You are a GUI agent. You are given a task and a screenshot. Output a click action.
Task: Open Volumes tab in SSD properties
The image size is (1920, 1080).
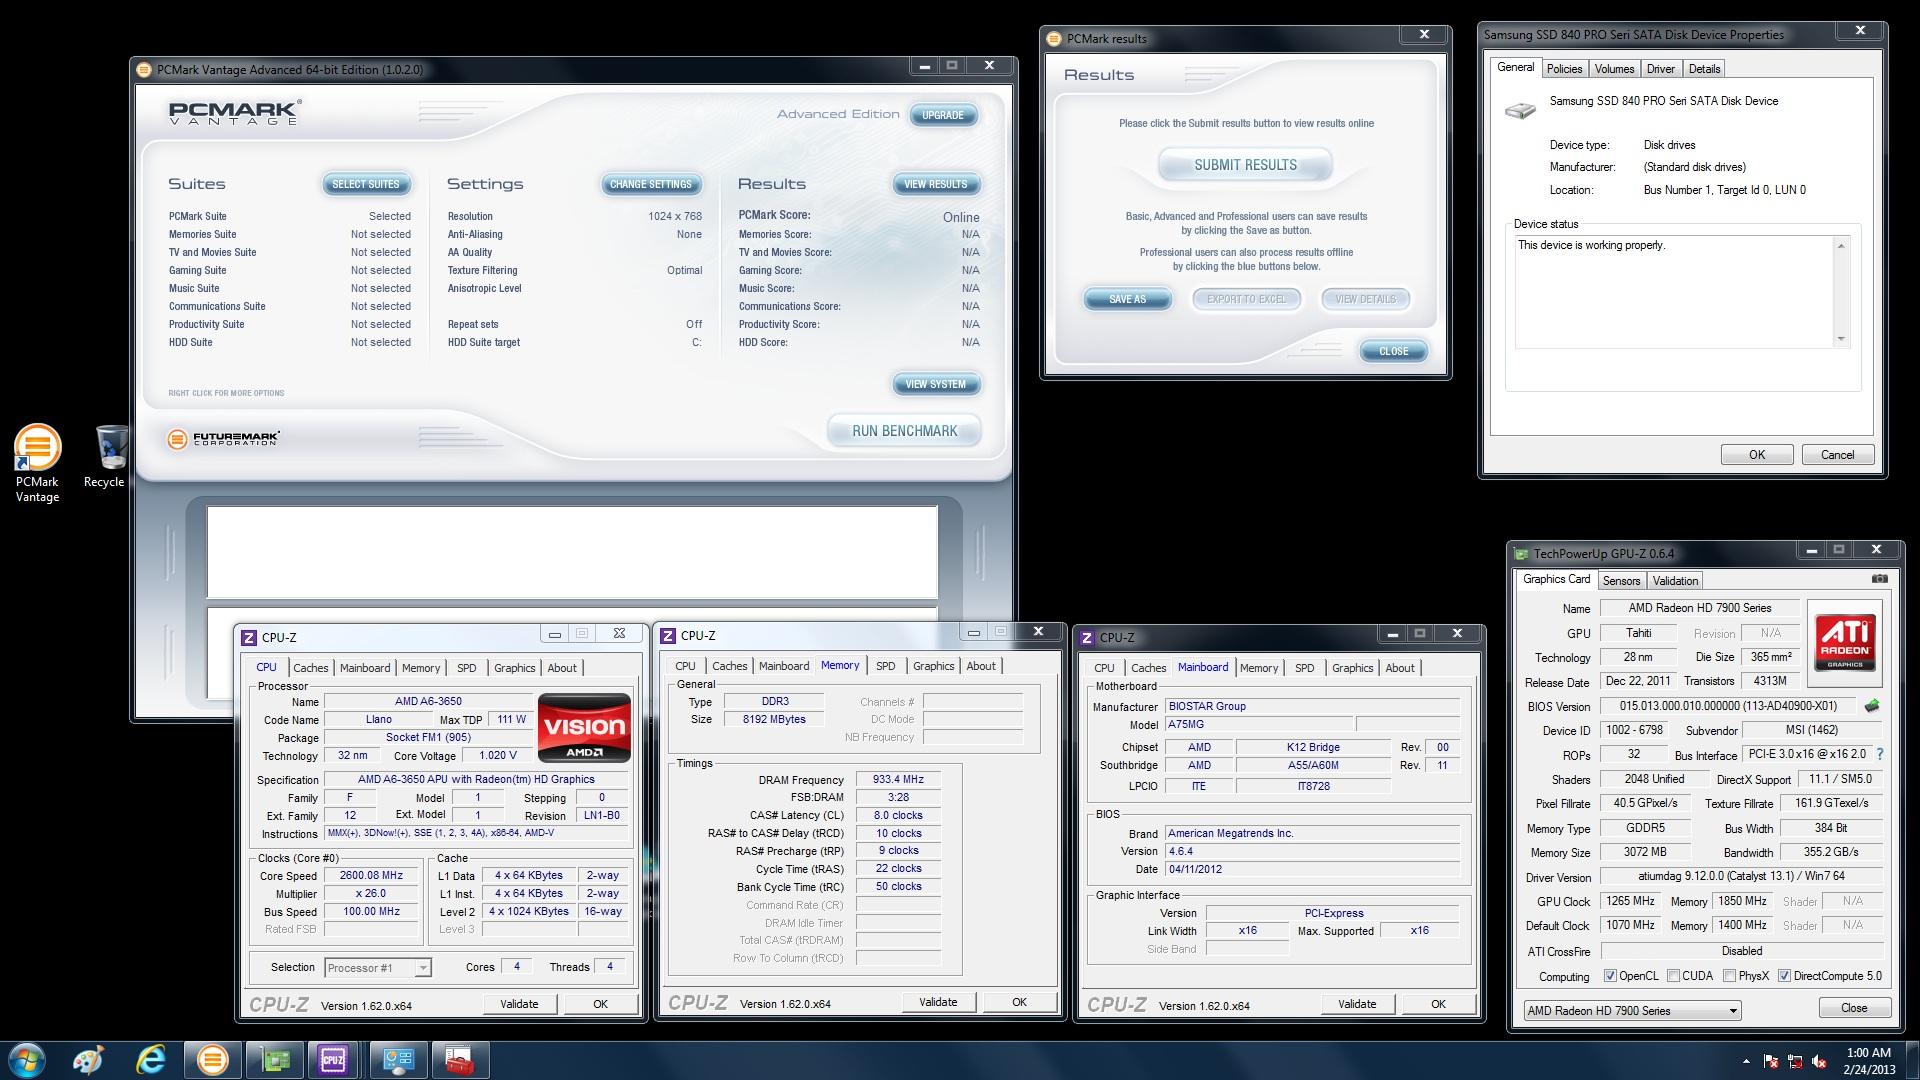pos(1614,69)
